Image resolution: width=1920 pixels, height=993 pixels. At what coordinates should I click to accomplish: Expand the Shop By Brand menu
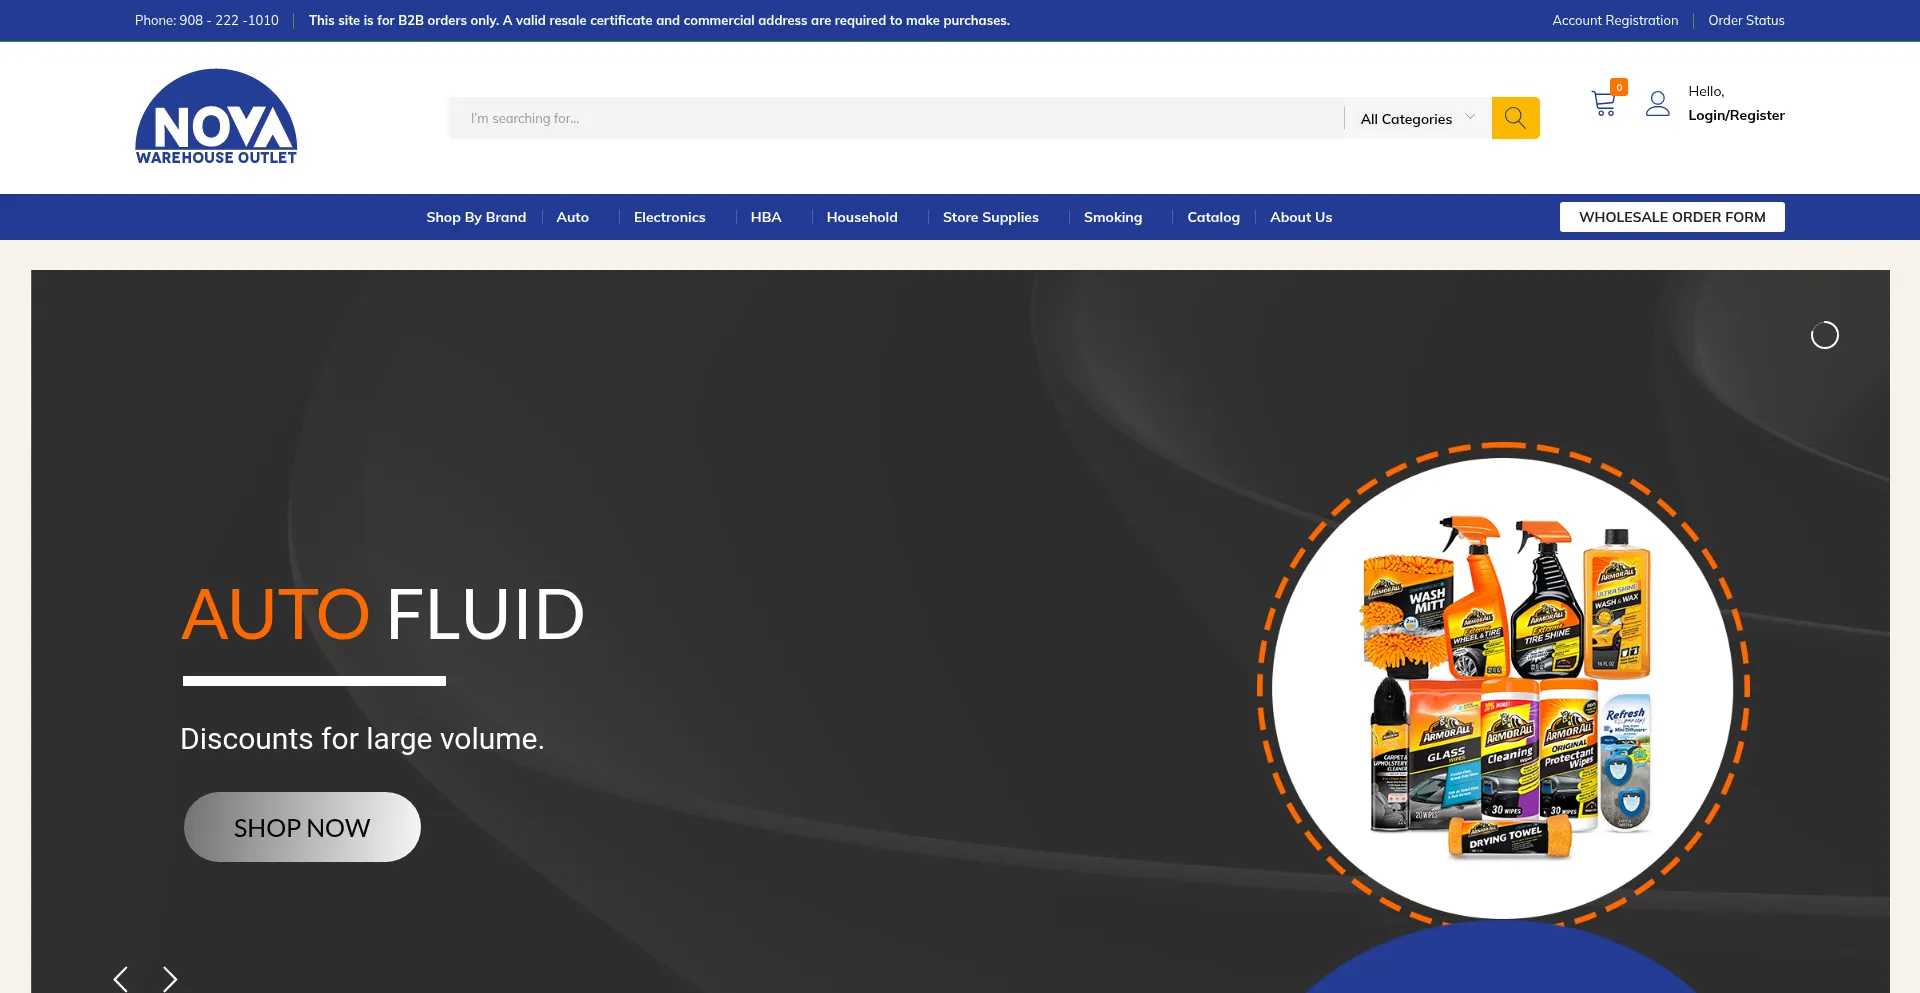pos(476,217)
